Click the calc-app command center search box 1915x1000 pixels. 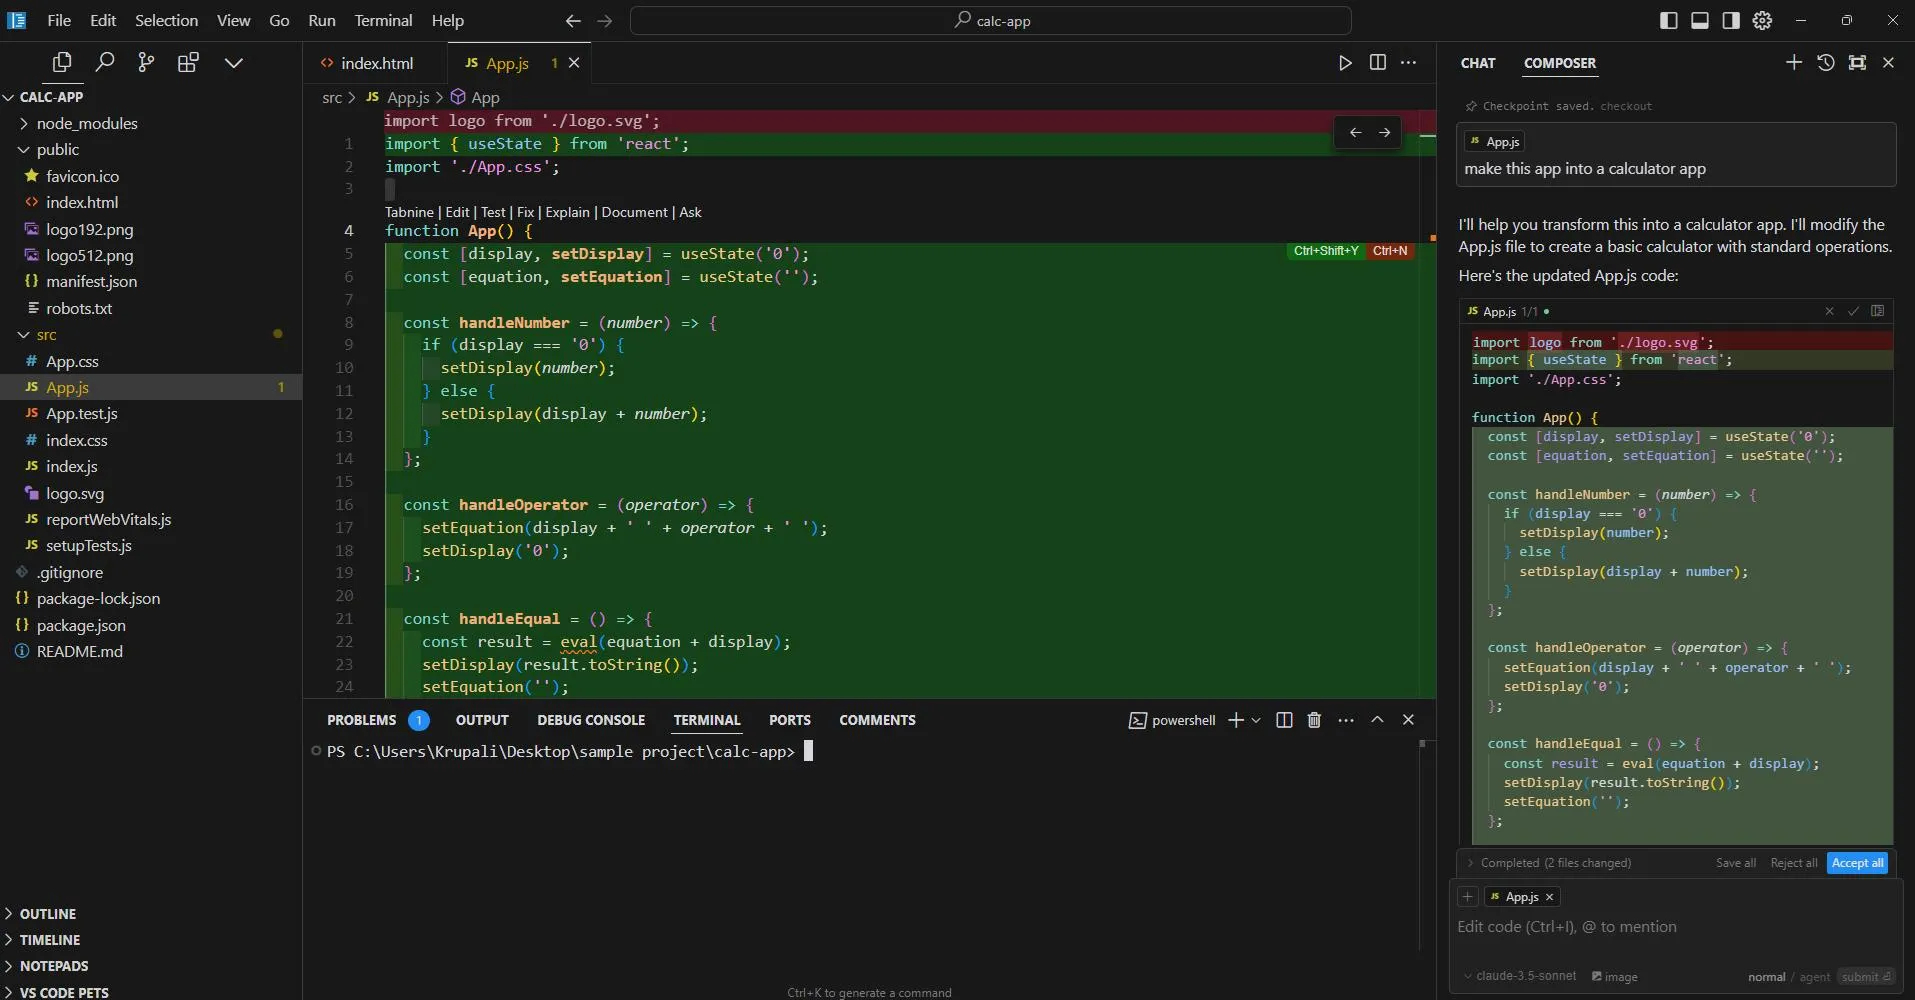[991, 20]
